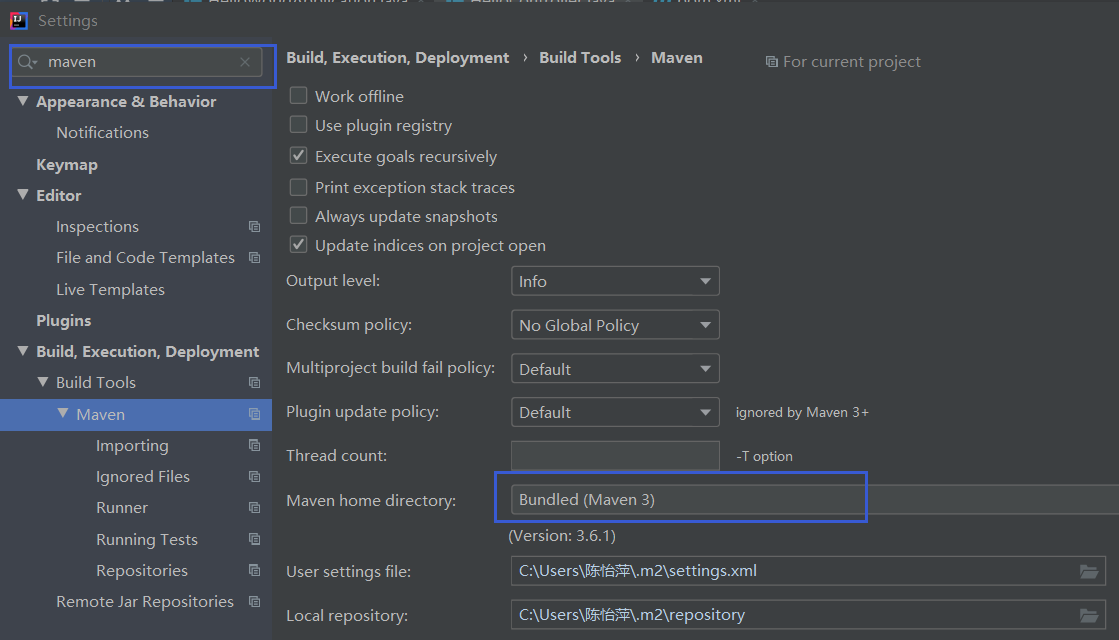
Task: Click the Maven breadcrumb
Action: click(677, 58)
